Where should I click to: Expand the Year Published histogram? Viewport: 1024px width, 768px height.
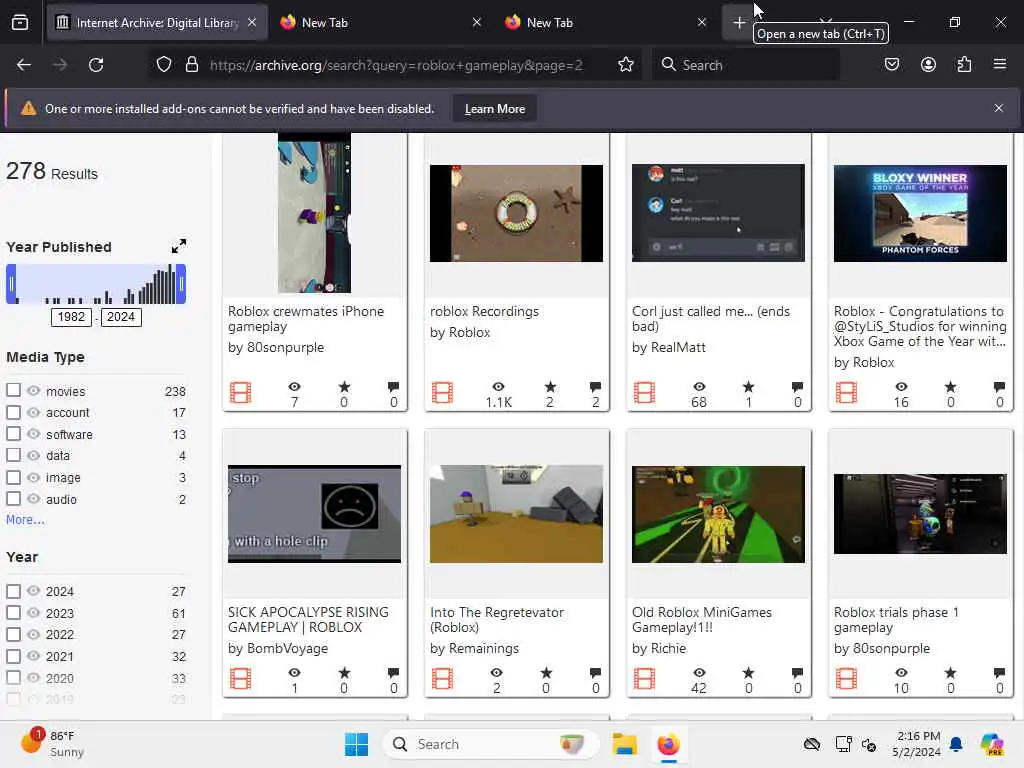(x=178, y=246)
